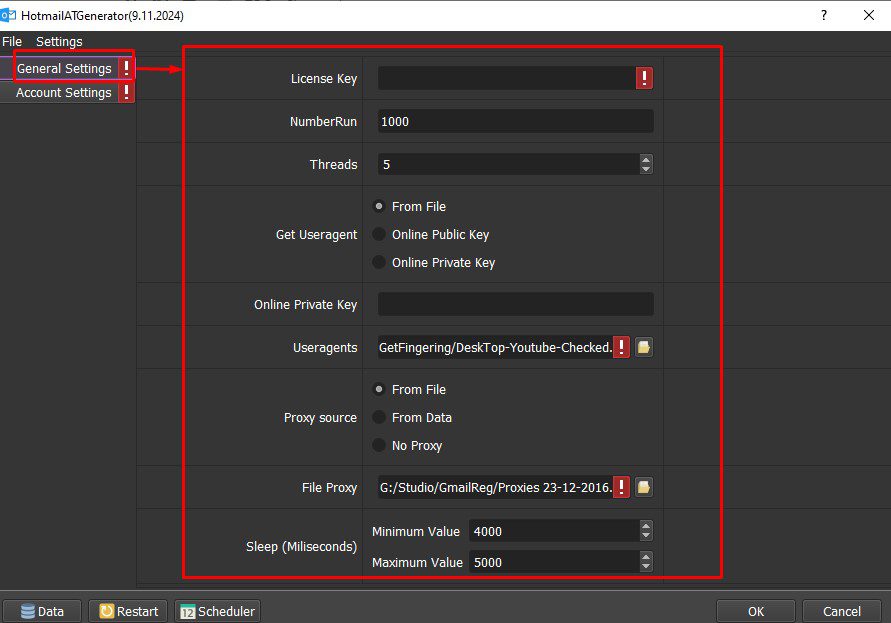
Task: Click the "Threads" label
Action: pos(334,165)
